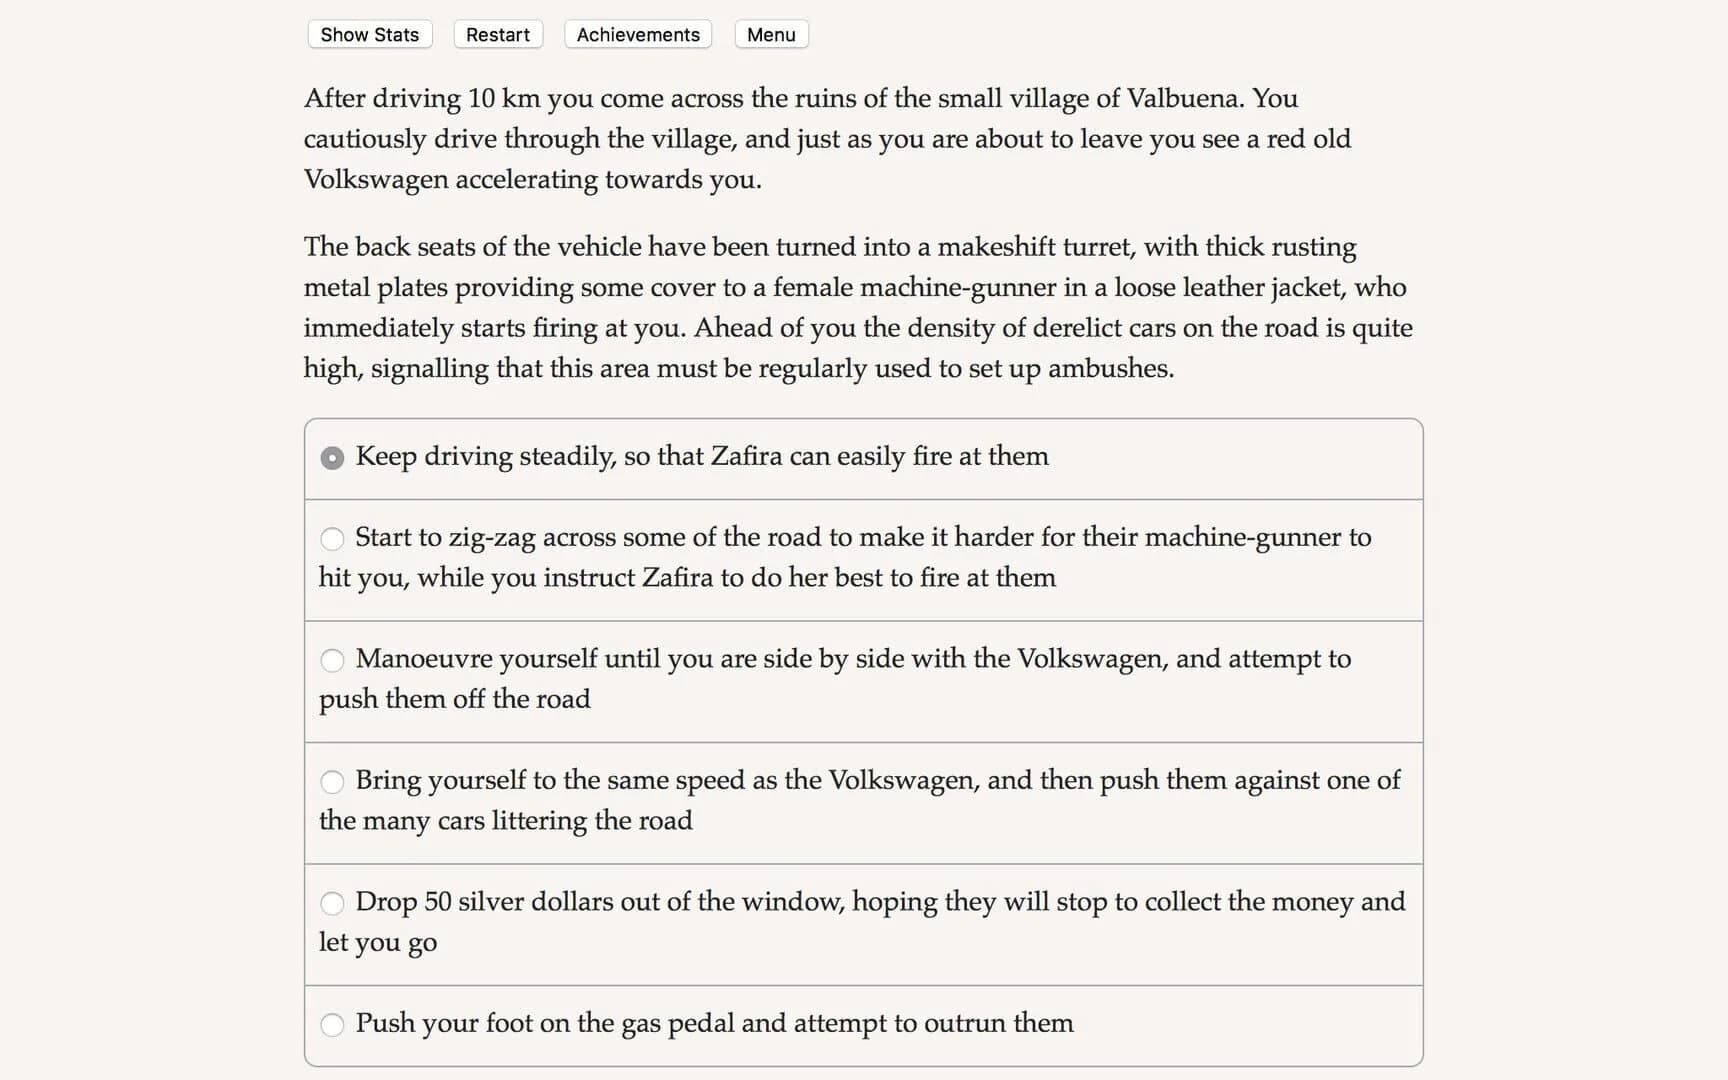Select the zig-zag across the road option
The width and height of the screenshot is (1728, 1080).
333,538
